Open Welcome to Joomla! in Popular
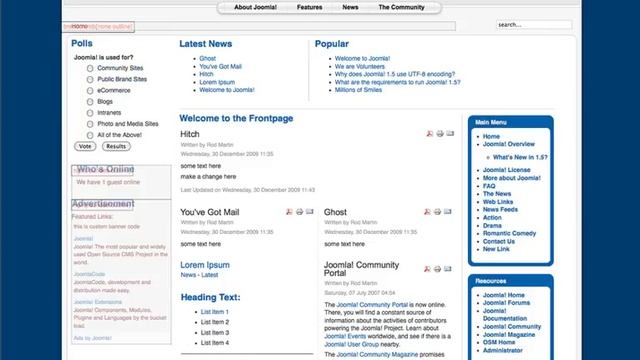Viewport: 640px width, 360px height. [x=362, y=58]
